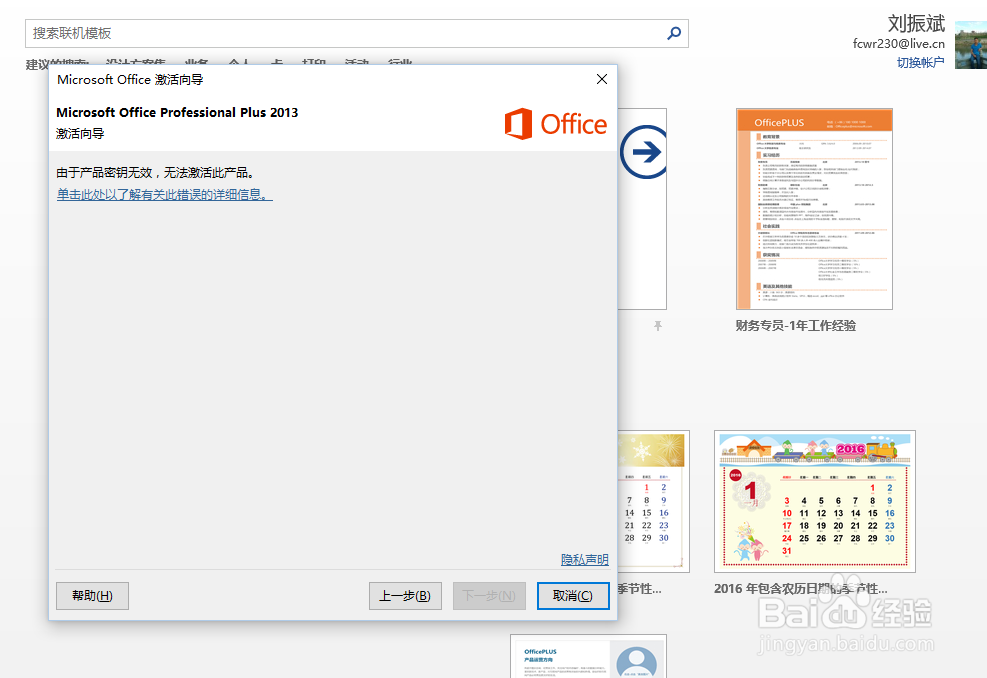The height and width of the screenshot is (678, 987).
Task: Open the 财务专员-1年工作经验 resume template thumbnail
Action: 815,209
